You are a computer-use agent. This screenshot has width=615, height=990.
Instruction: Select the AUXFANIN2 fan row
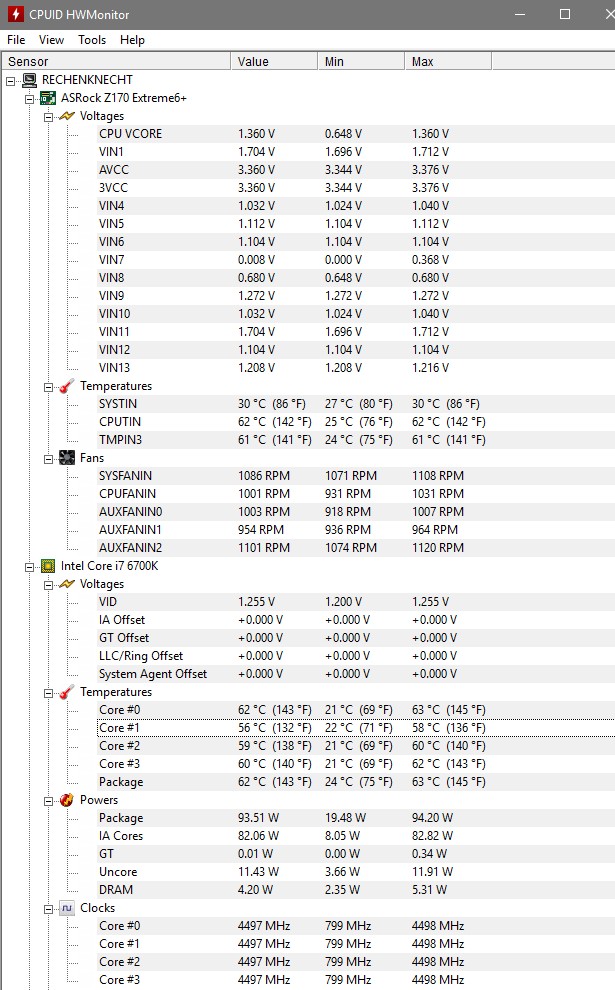[355, 547]
